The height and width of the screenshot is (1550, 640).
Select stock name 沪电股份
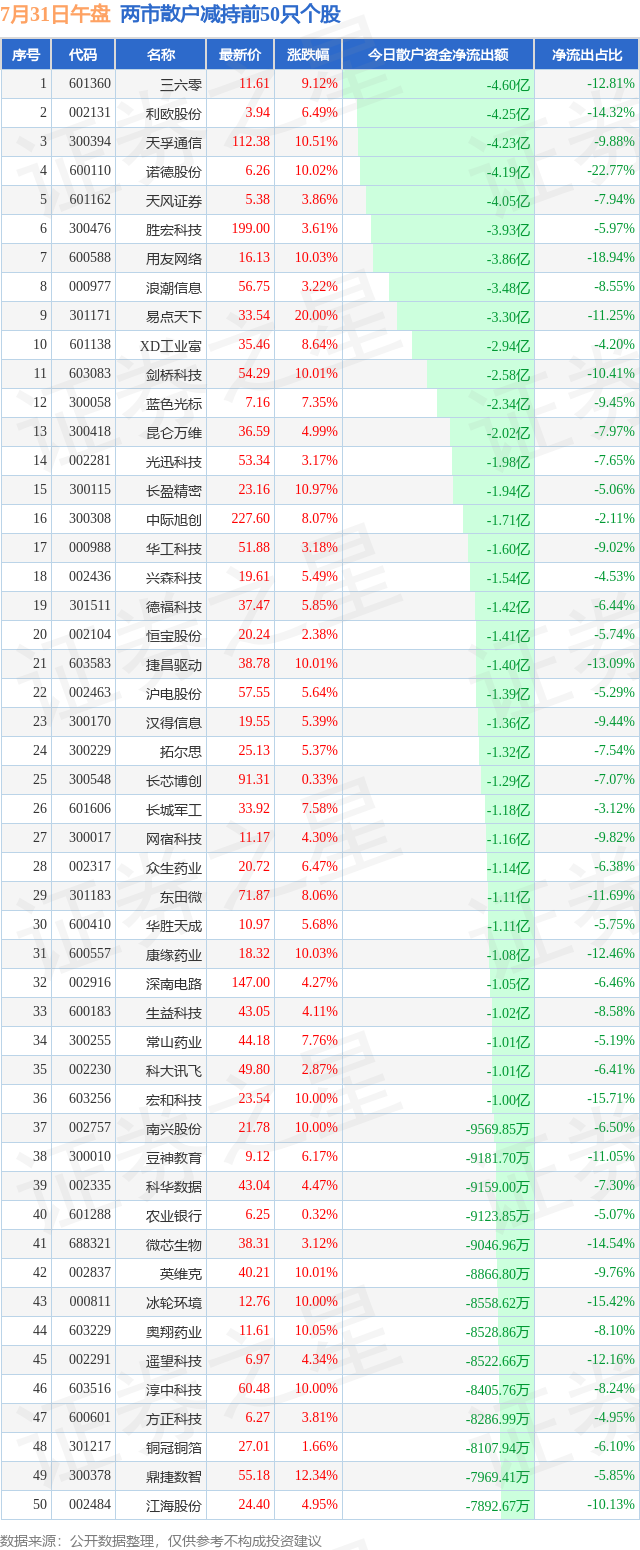click(x=174, y=693)
